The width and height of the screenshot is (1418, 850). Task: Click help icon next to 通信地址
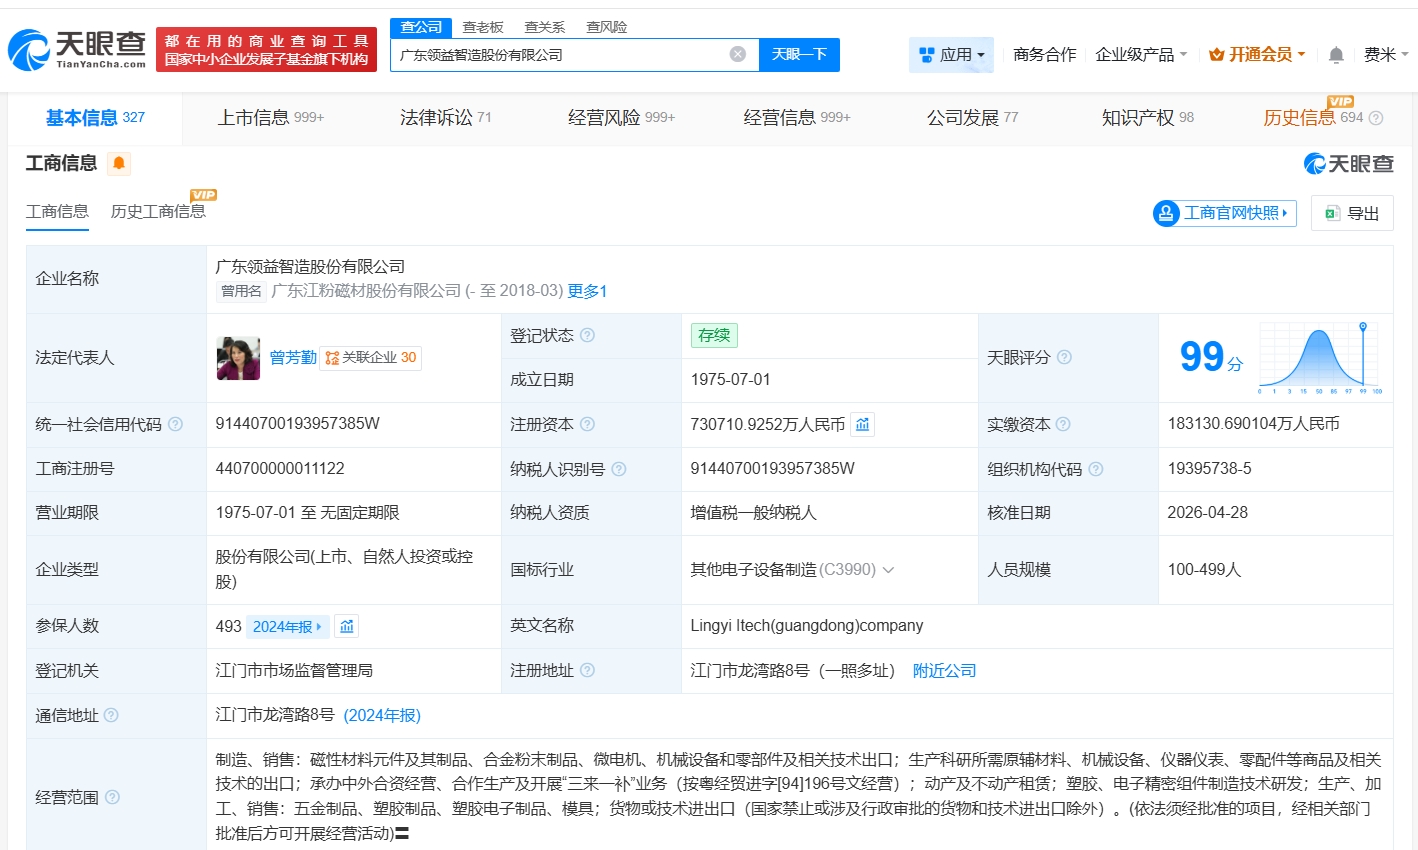click(x=111, y=715)
